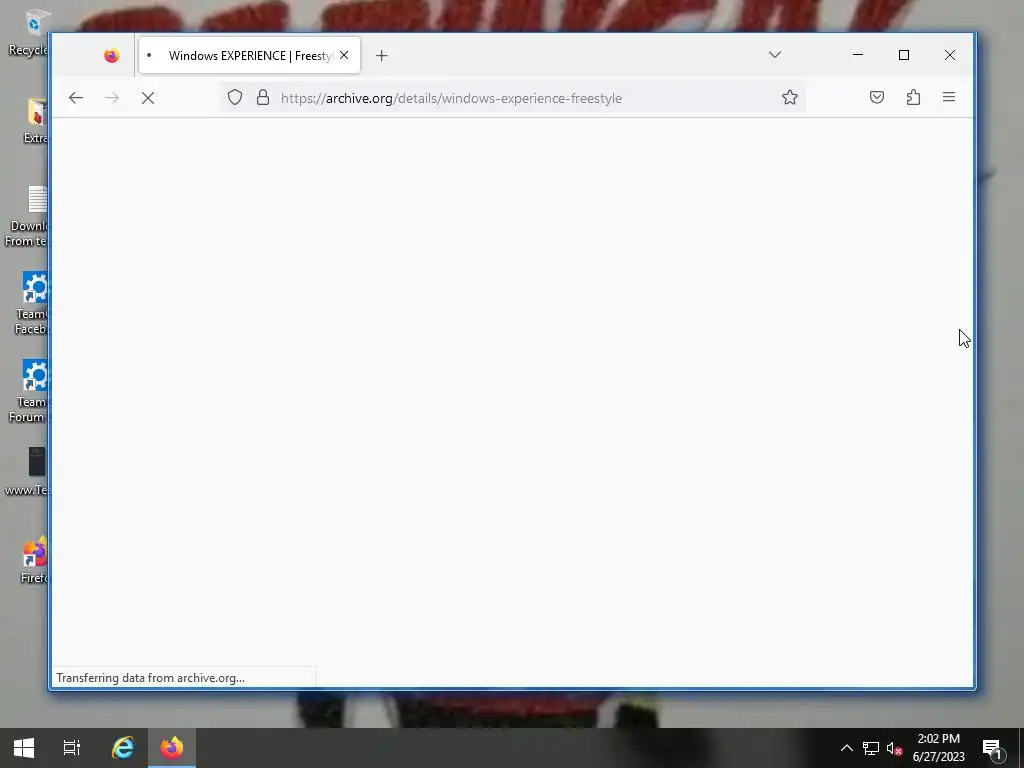Open the muted volume tray icon
The width and height of the screenshot is (1024, 768).
click(894, 748)
